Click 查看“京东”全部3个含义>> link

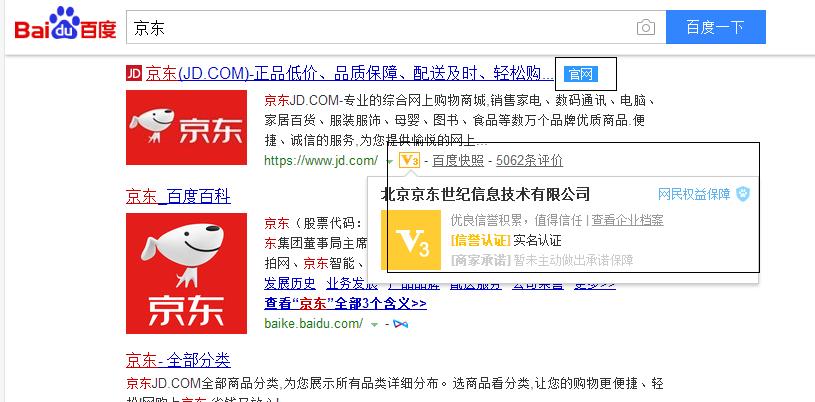click(346, 303)
